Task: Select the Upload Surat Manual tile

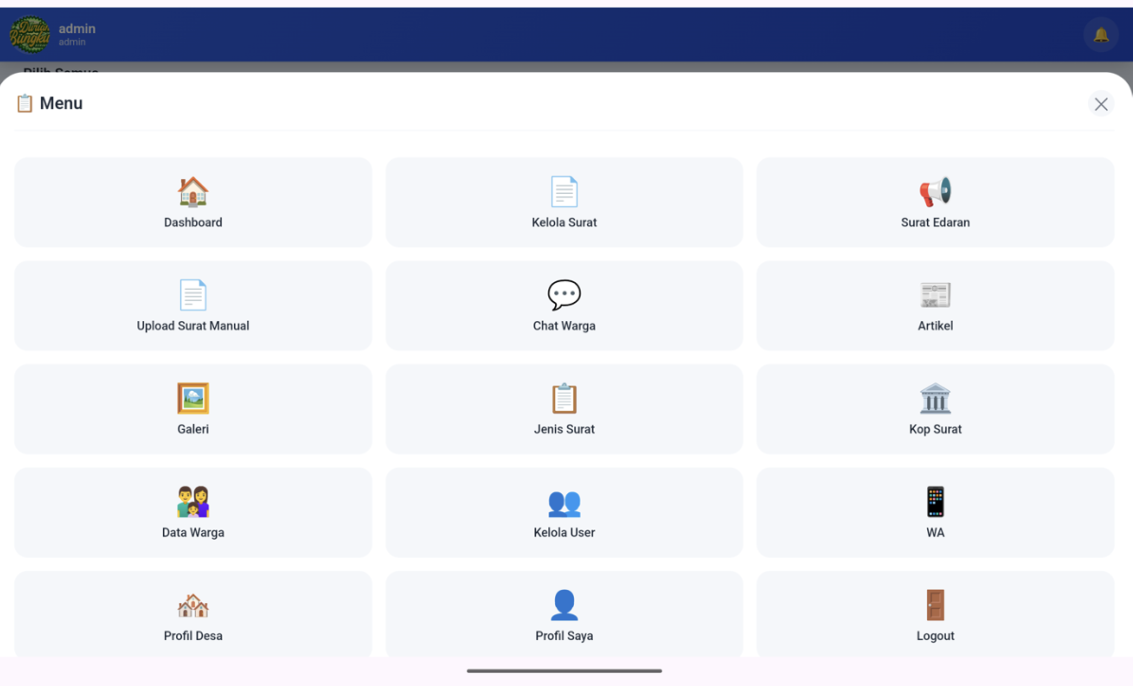Action: click(x=193, y=306)
